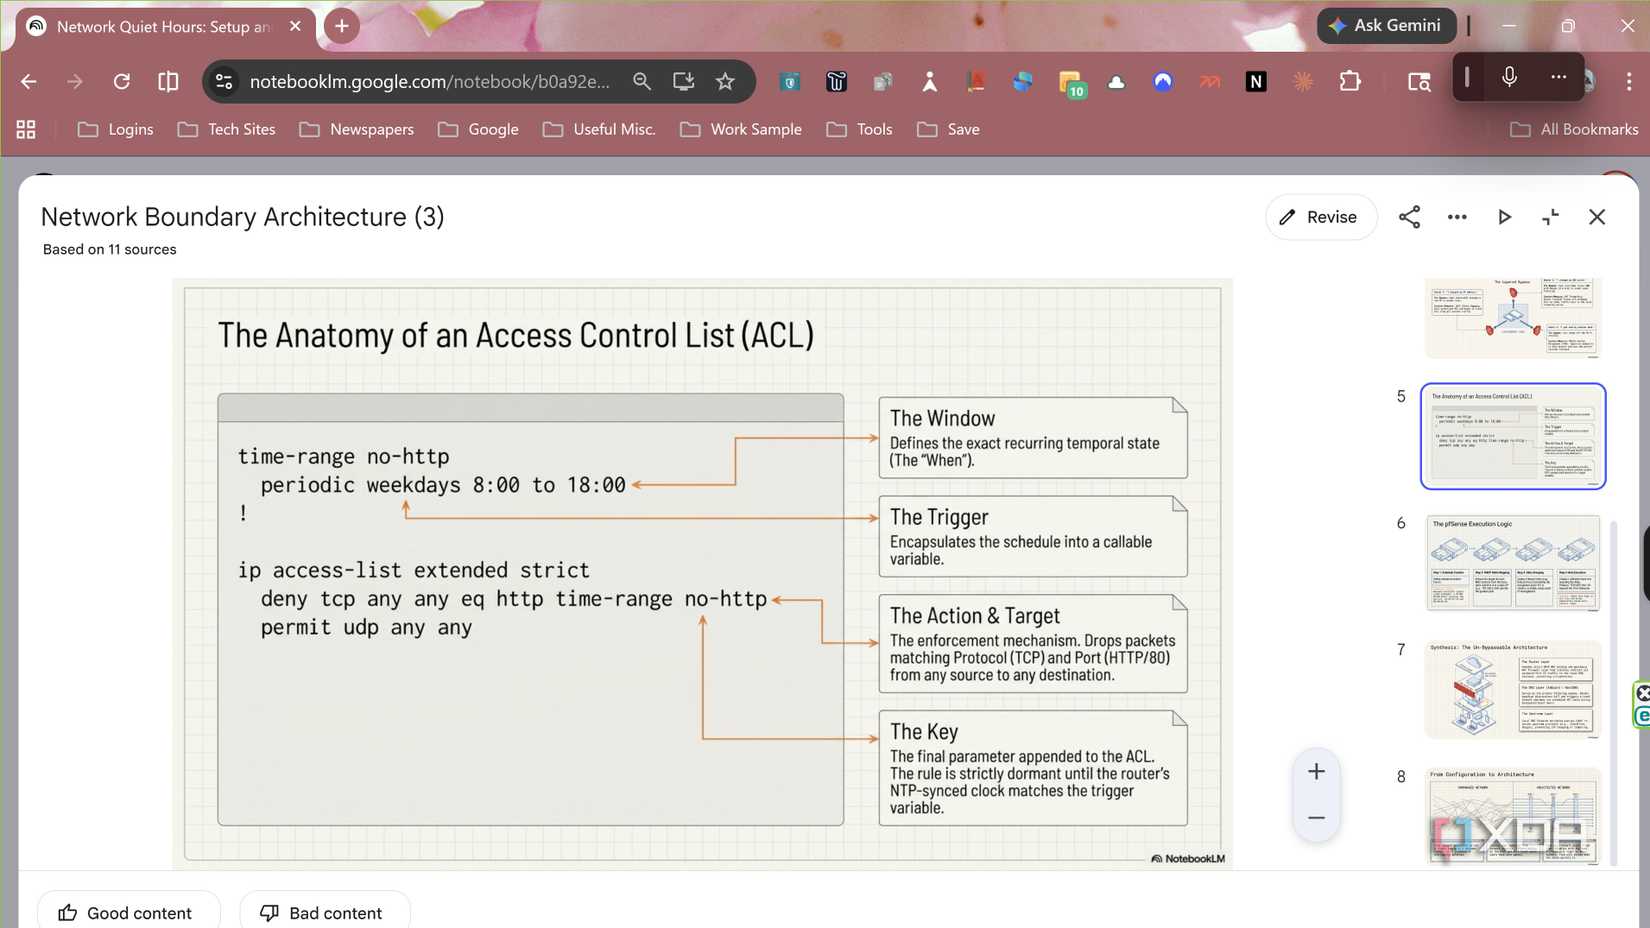This screenshot has height=928, width=1650.
Task: Play the presentation slideshow
Action: coord(1504,217)
